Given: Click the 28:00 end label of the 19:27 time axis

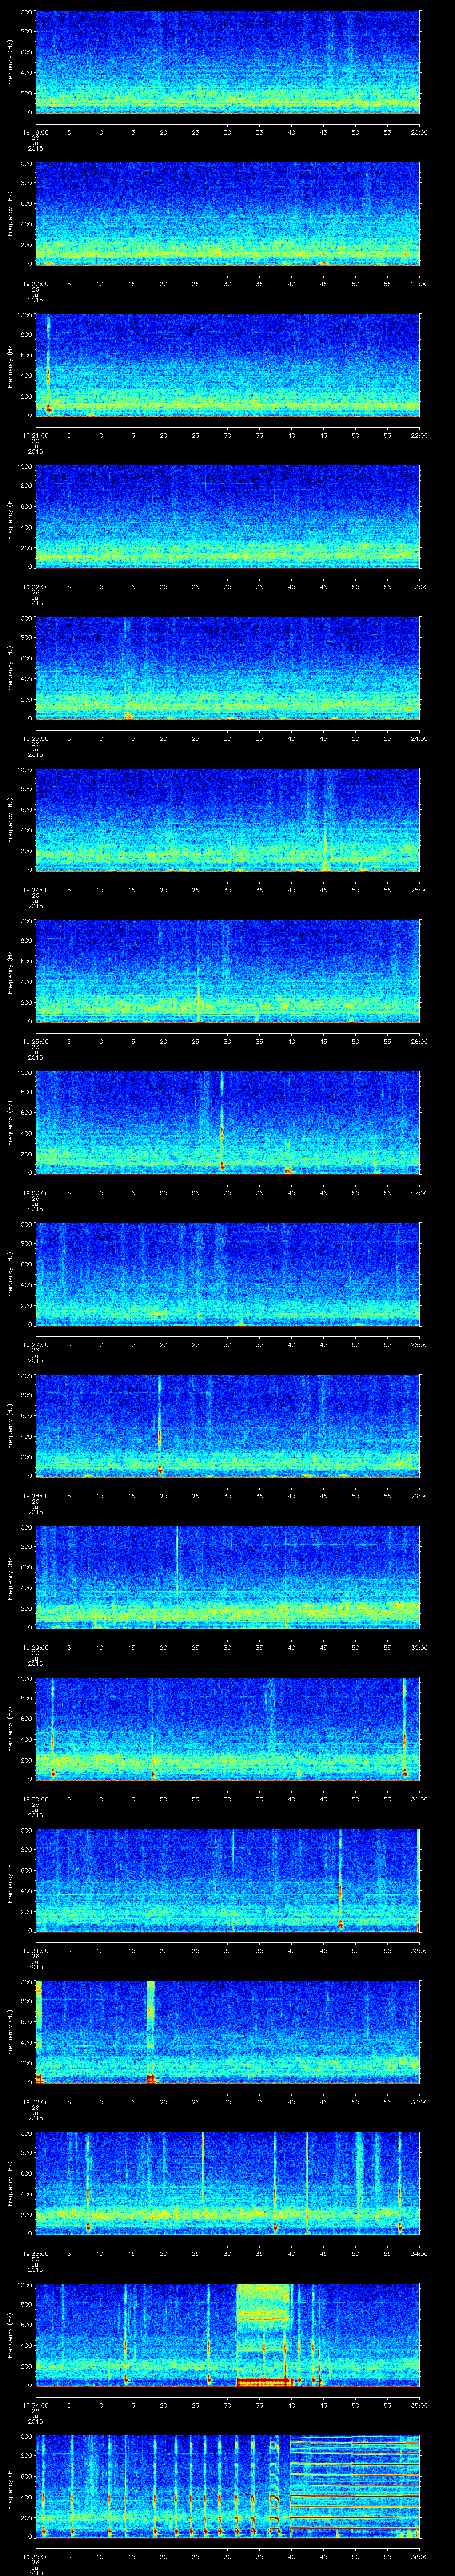Looking at the screenshot, I should 419,1344.
